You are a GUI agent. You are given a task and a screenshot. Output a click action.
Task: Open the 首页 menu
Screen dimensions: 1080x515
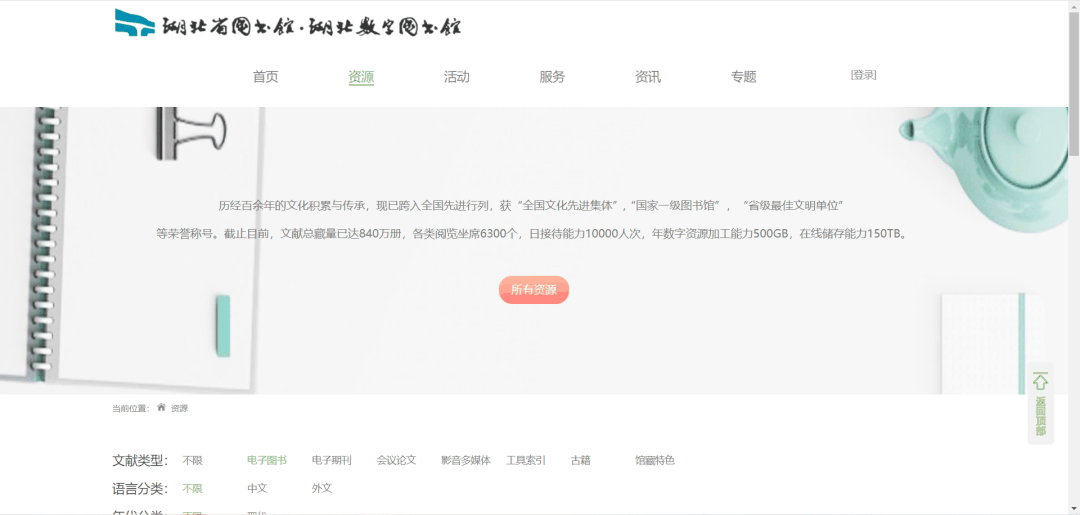[x=265, y=77]
